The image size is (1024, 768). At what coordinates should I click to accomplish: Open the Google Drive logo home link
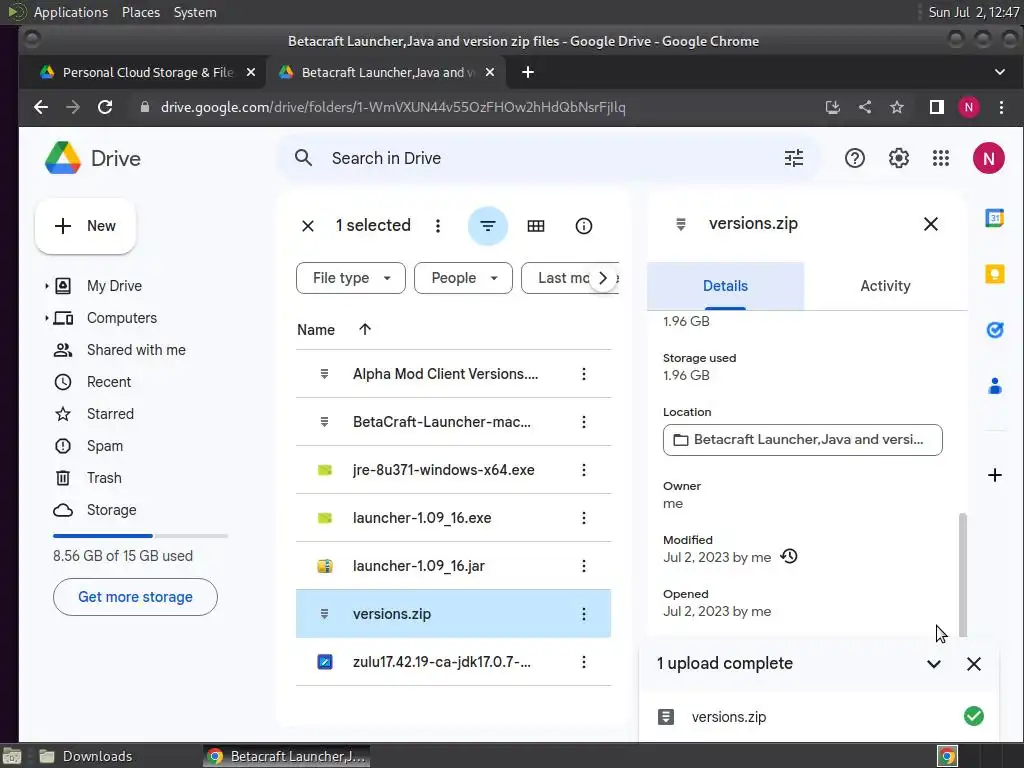(93, 158)
